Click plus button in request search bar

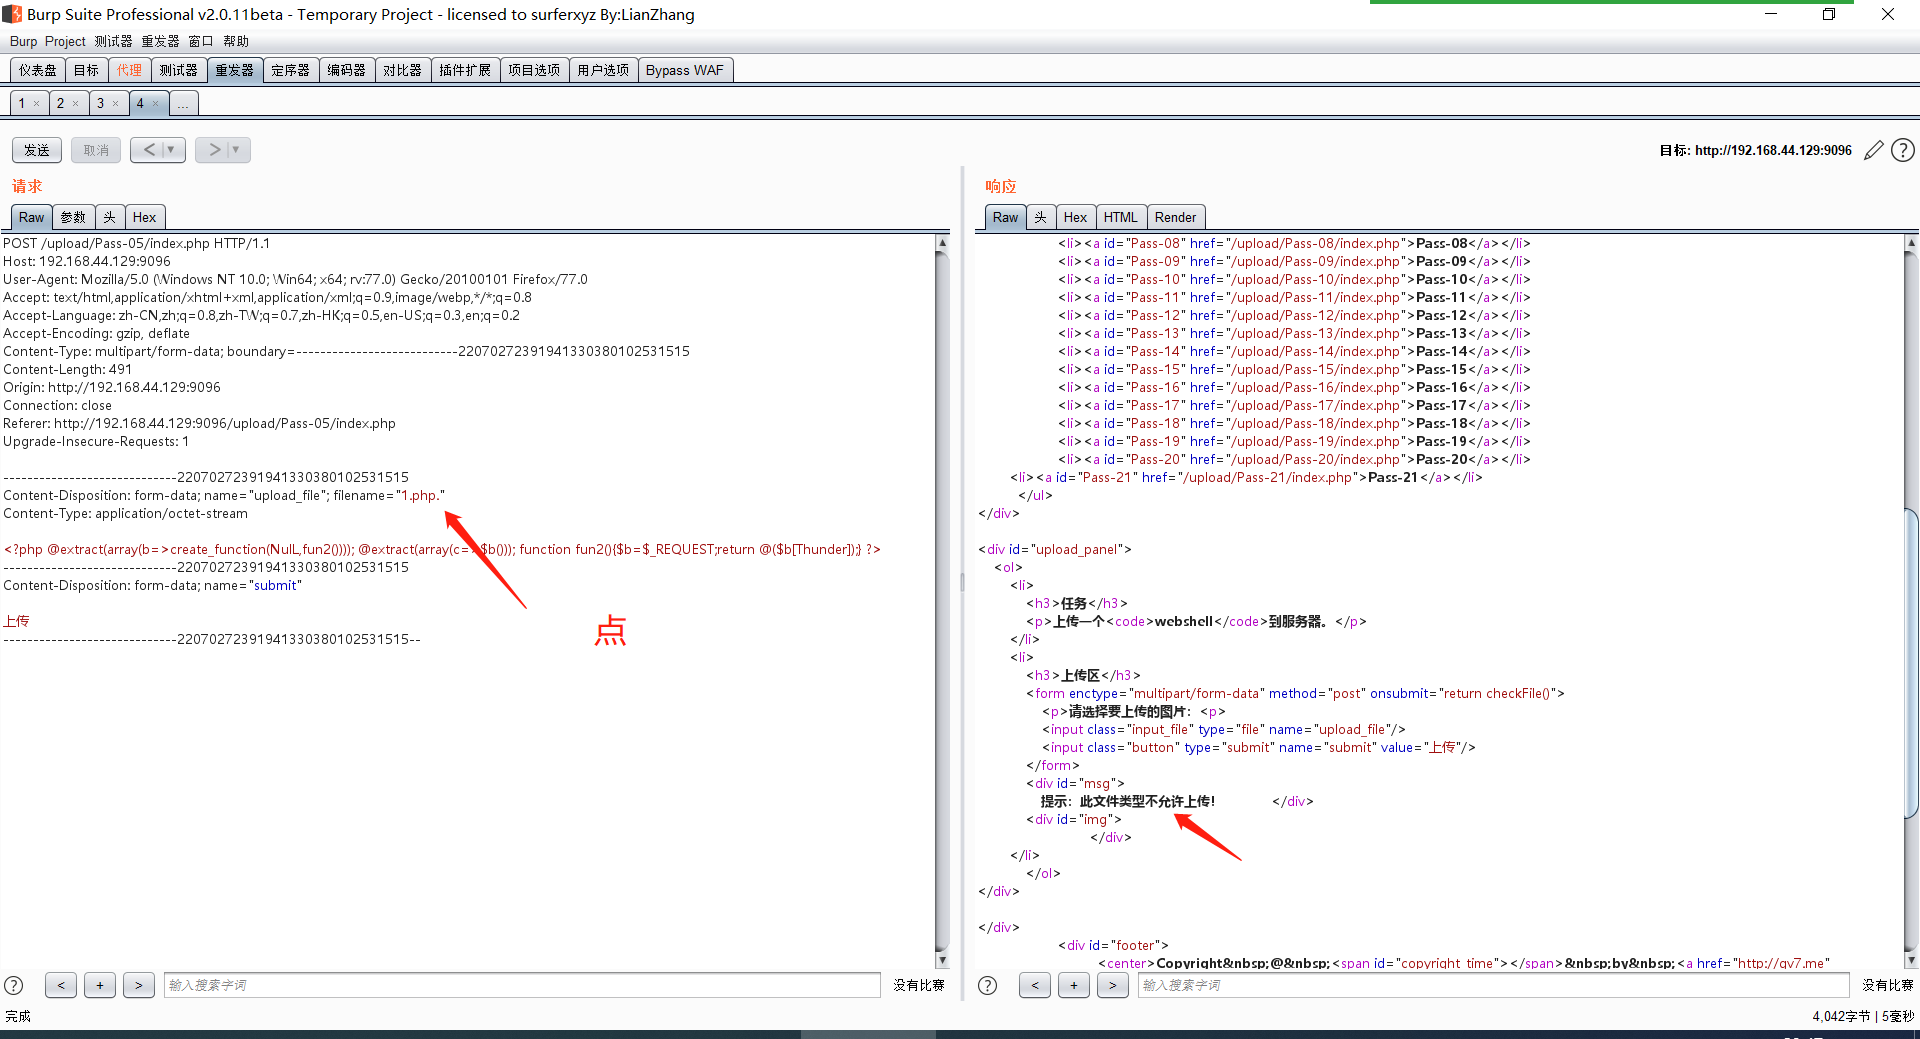click(100, 985)
